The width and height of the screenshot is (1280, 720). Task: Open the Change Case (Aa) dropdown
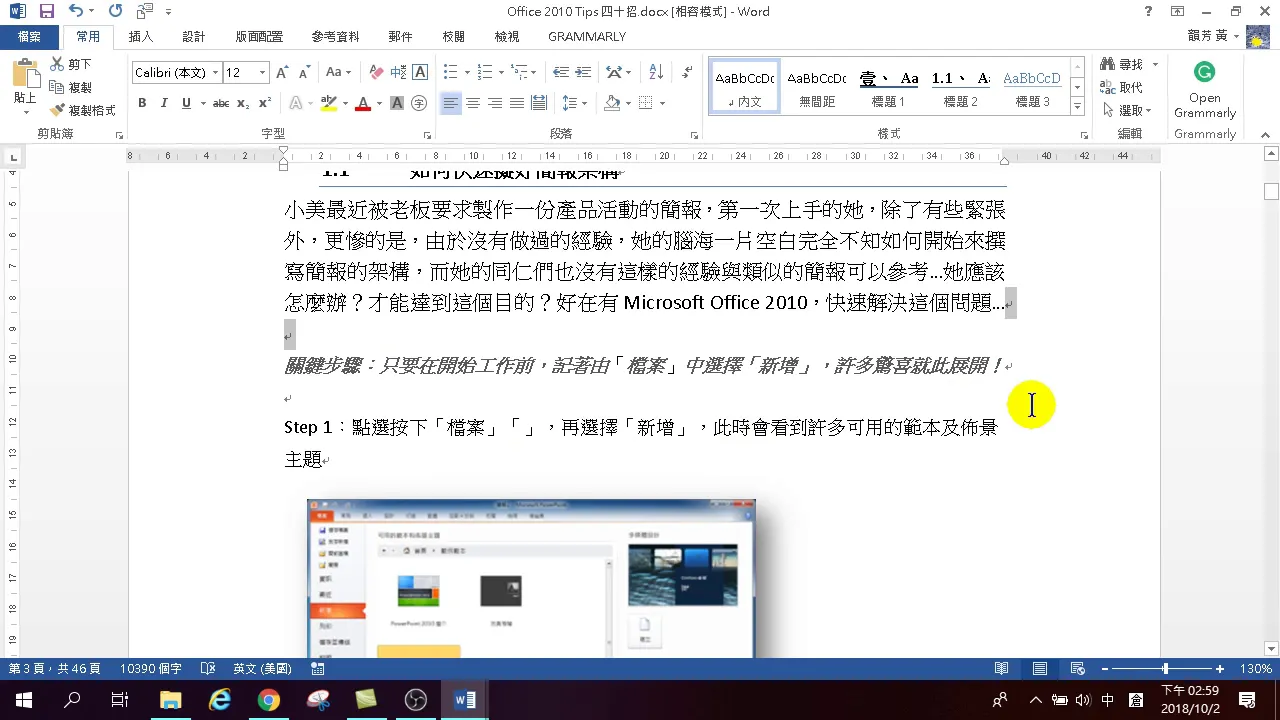(338, 72)
